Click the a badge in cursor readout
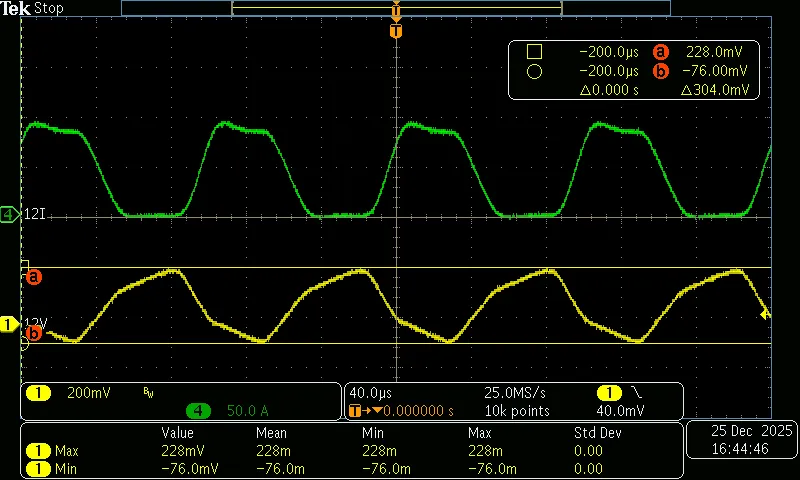This screenshot has width=800, height=480. [x=661, y=52]
